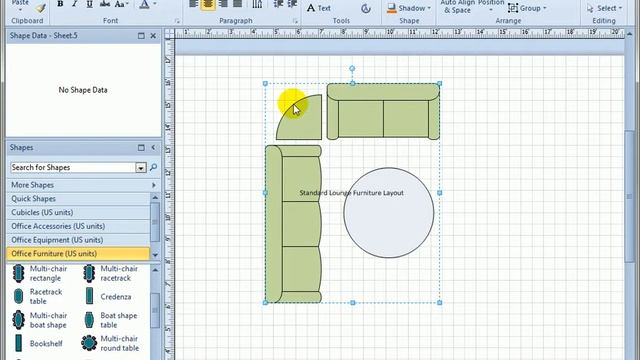Select the Multi-chair round table shape
The height and width of the screenshot is (360, 640).
pyautogui.click(x=111, y=343)
